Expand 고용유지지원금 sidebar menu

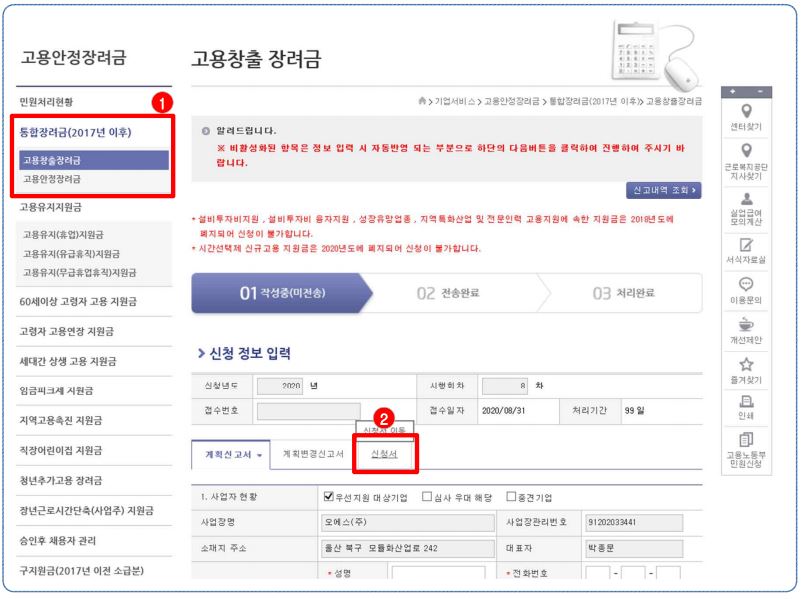coord(50,207)
